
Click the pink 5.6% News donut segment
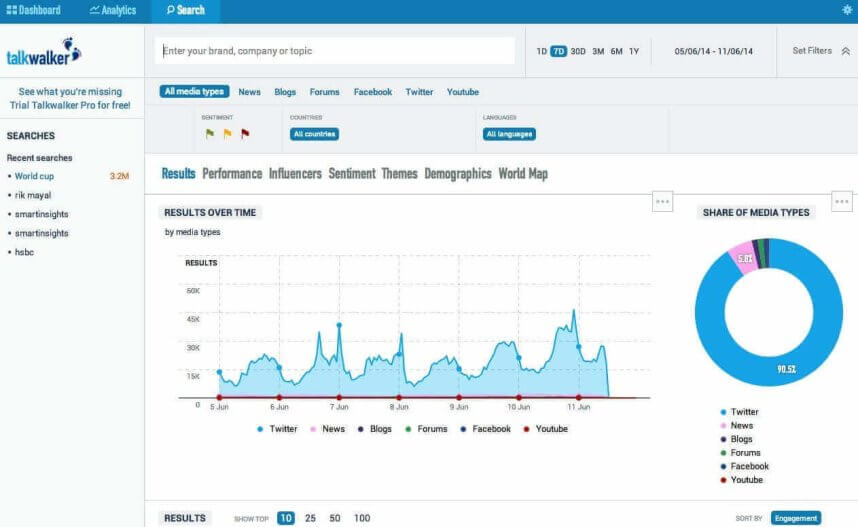point(744,258)
